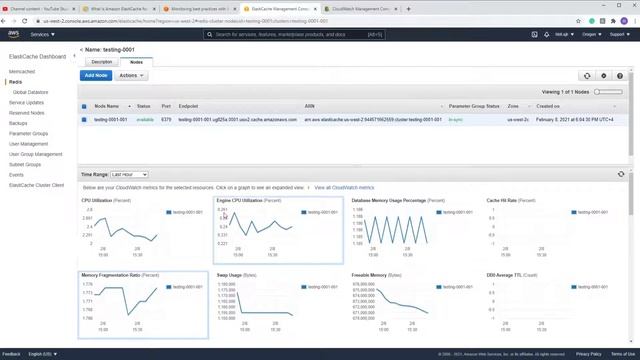This screenshot has width=640, height=360.
Task: Open the help question-mark icon
Action: [620, 76]
